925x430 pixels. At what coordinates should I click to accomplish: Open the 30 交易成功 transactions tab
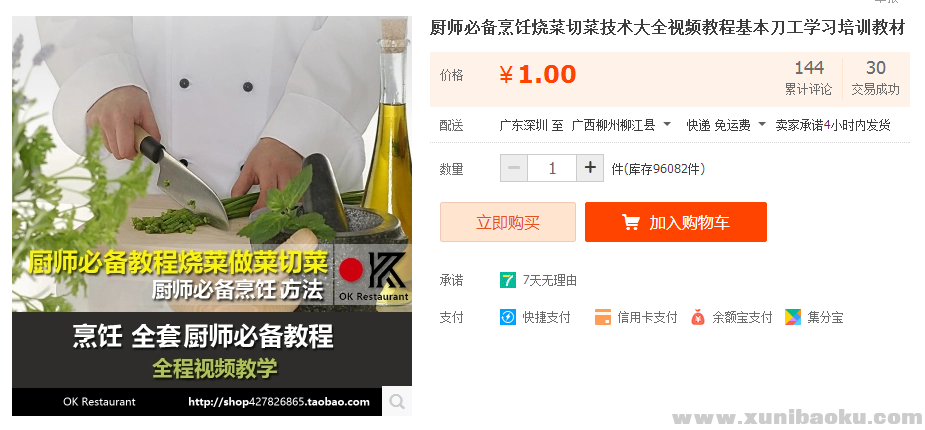click(875, 78)
